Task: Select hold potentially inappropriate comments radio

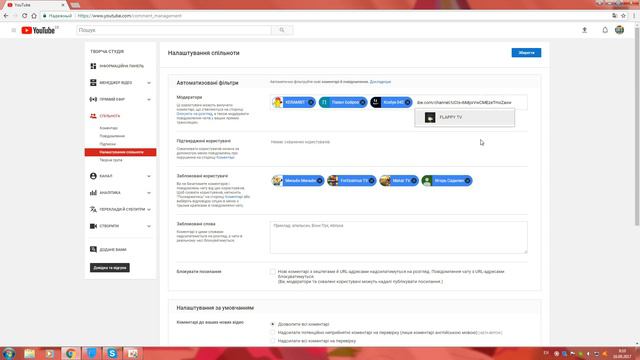Action: click(273, 333)
